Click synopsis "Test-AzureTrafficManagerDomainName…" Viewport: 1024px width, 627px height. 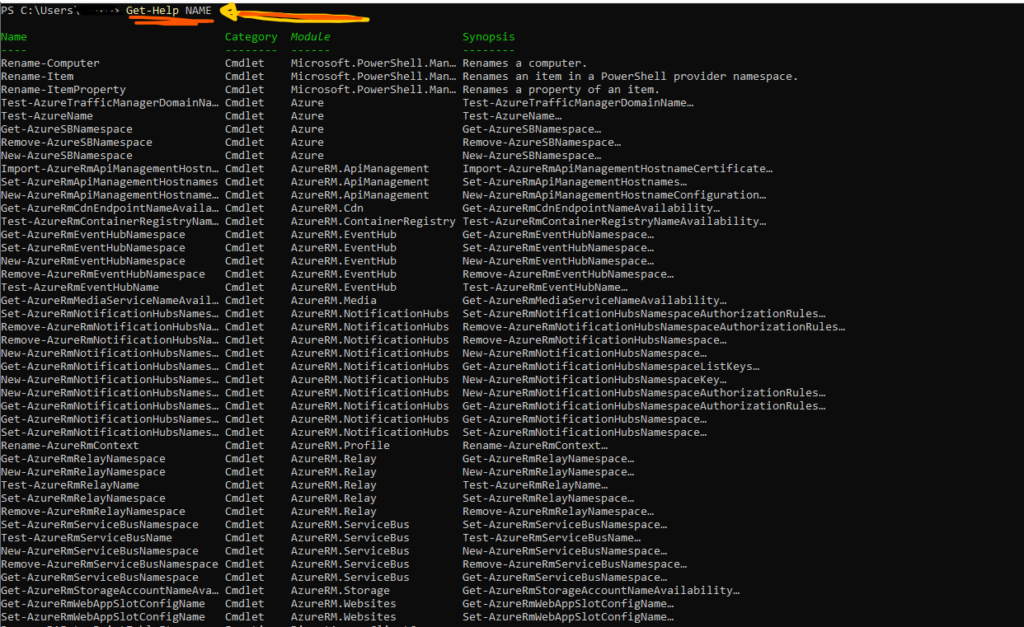click(x=578, y=103)
